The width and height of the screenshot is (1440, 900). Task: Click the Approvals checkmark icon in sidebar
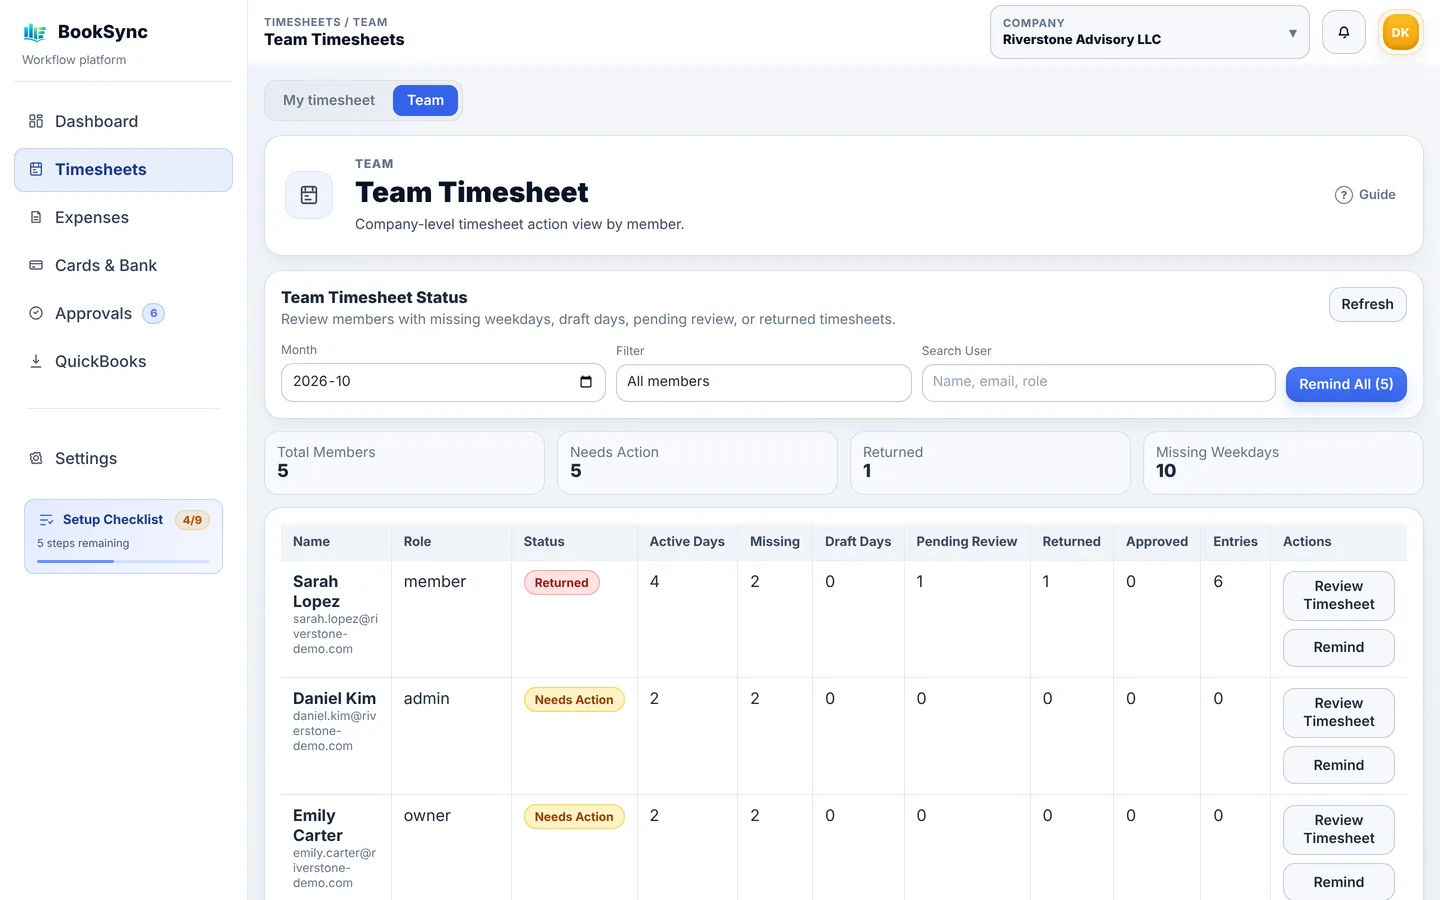[x=36, y=313]
